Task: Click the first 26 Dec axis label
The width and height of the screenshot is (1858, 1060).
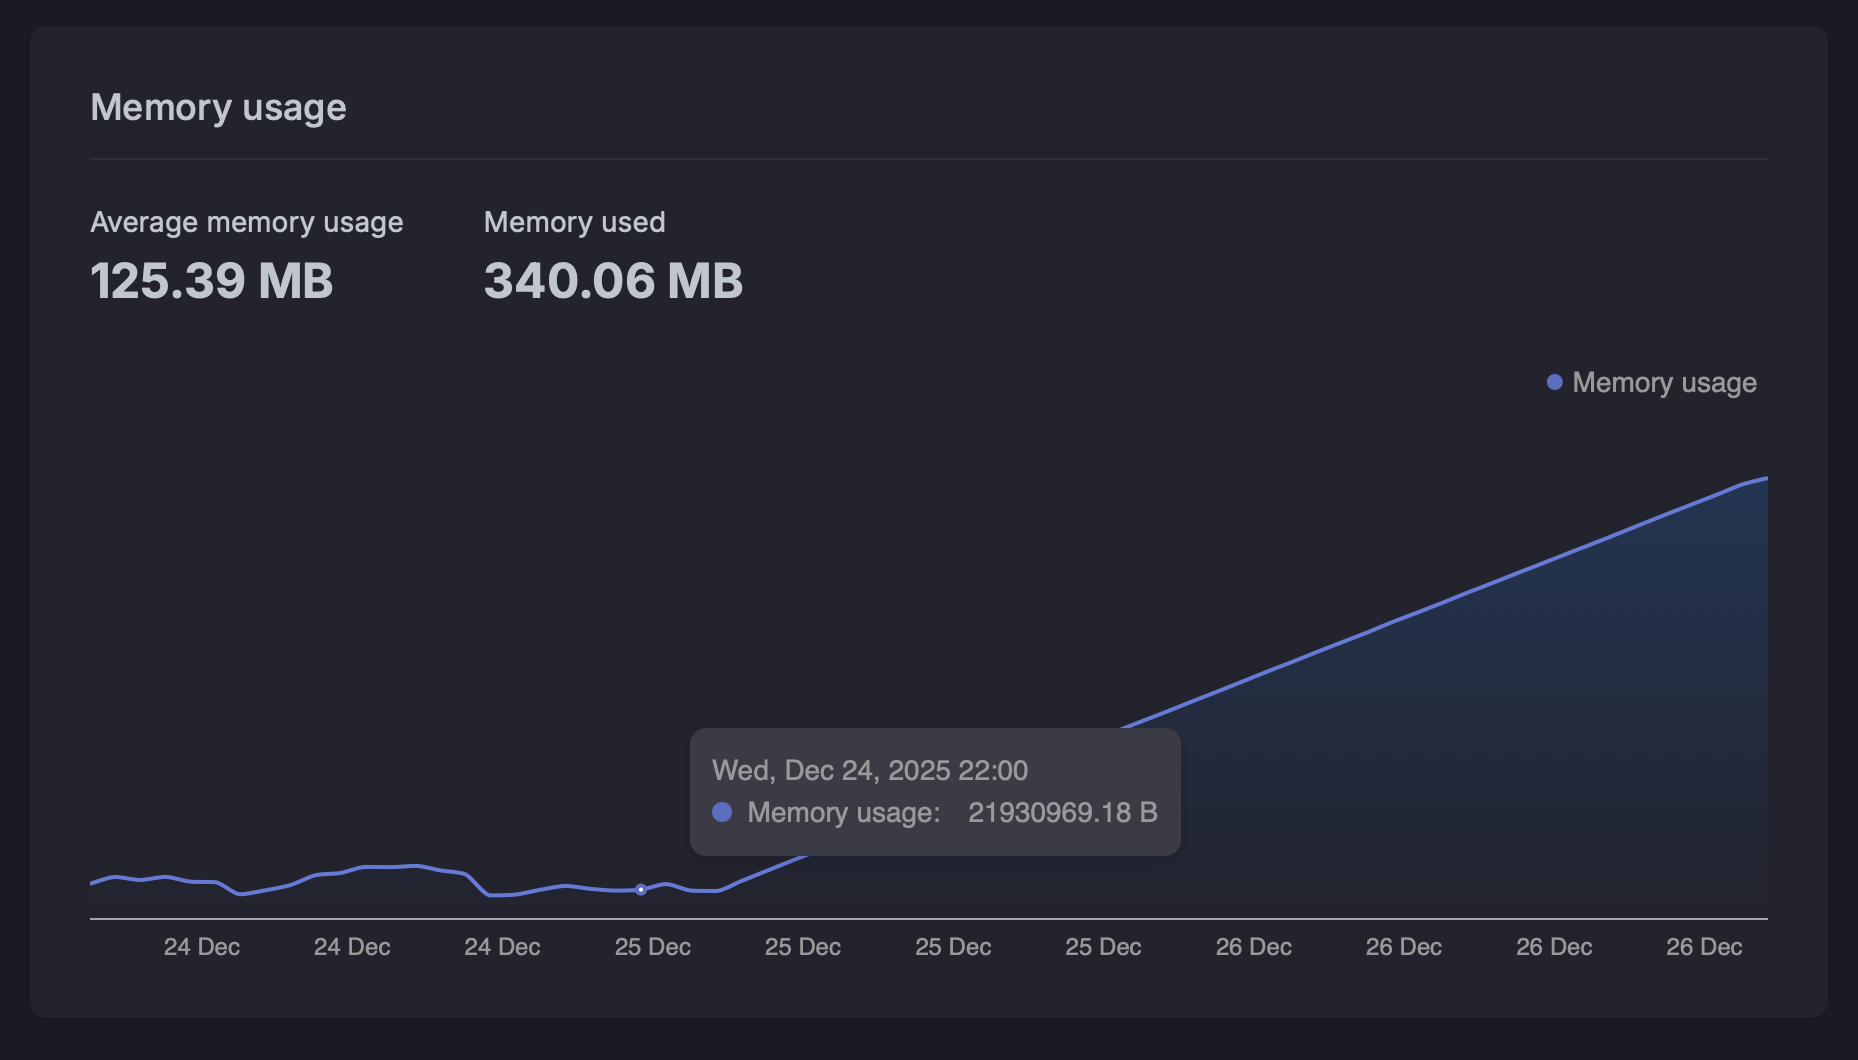Action: (1253, 947)
